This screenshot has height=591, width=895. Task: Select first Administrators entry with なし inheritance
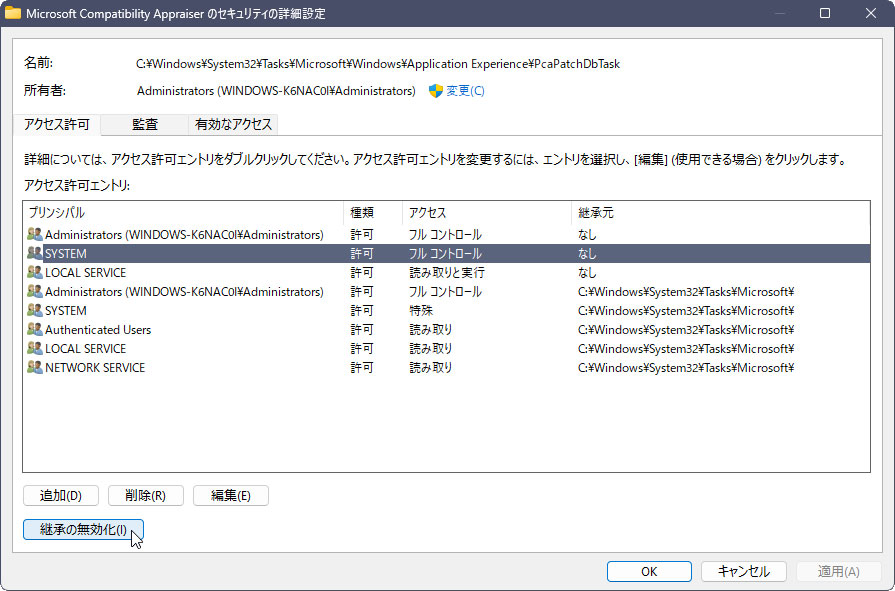pyautogui.click(x=447, y=235)
